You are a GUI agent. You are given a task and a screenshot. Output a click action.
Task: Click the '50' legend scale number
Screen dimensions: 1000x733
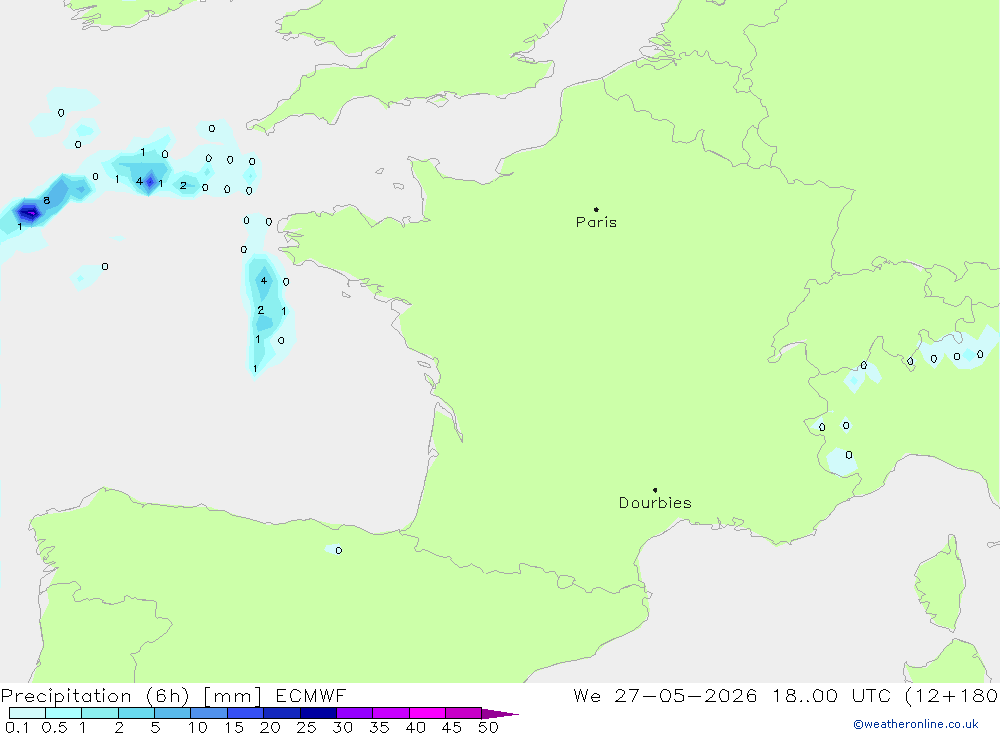[488, 727]
